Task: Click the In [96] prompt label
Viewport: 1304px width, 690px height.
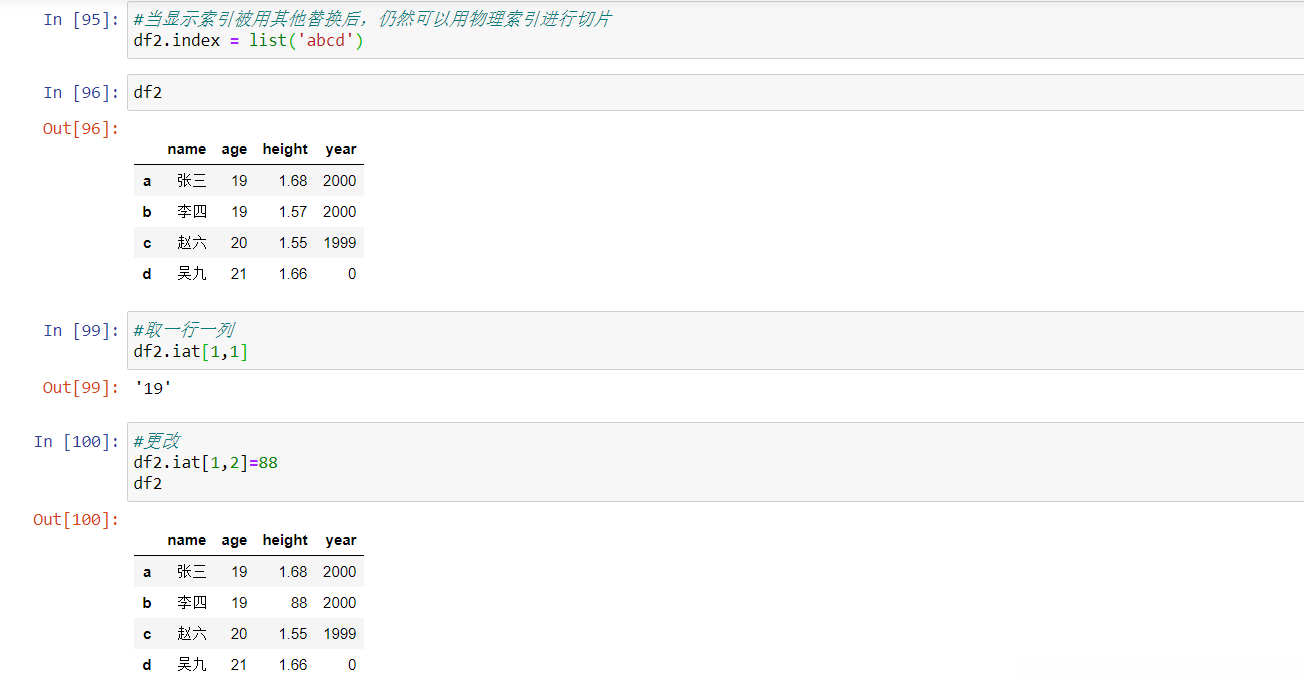Action: point(81,93)
